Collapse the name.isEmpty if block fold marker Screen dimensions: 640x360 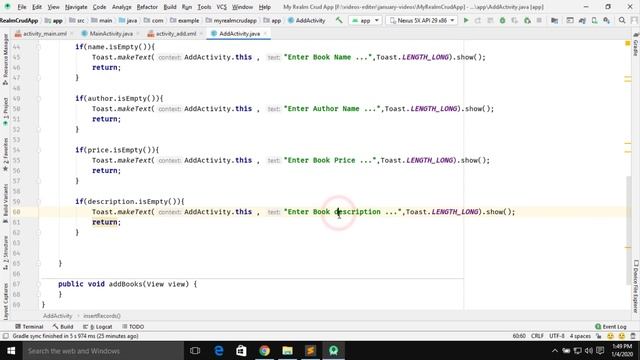pos(39,47)
